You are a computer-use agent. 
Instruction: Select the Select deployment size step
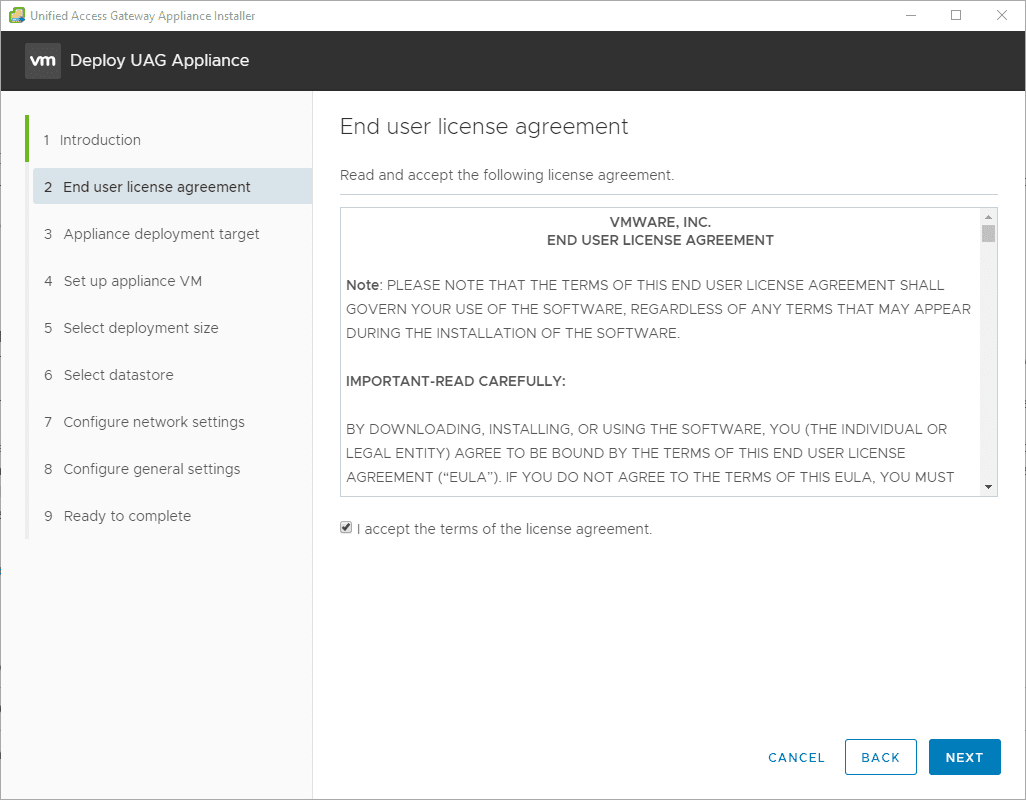140,328
